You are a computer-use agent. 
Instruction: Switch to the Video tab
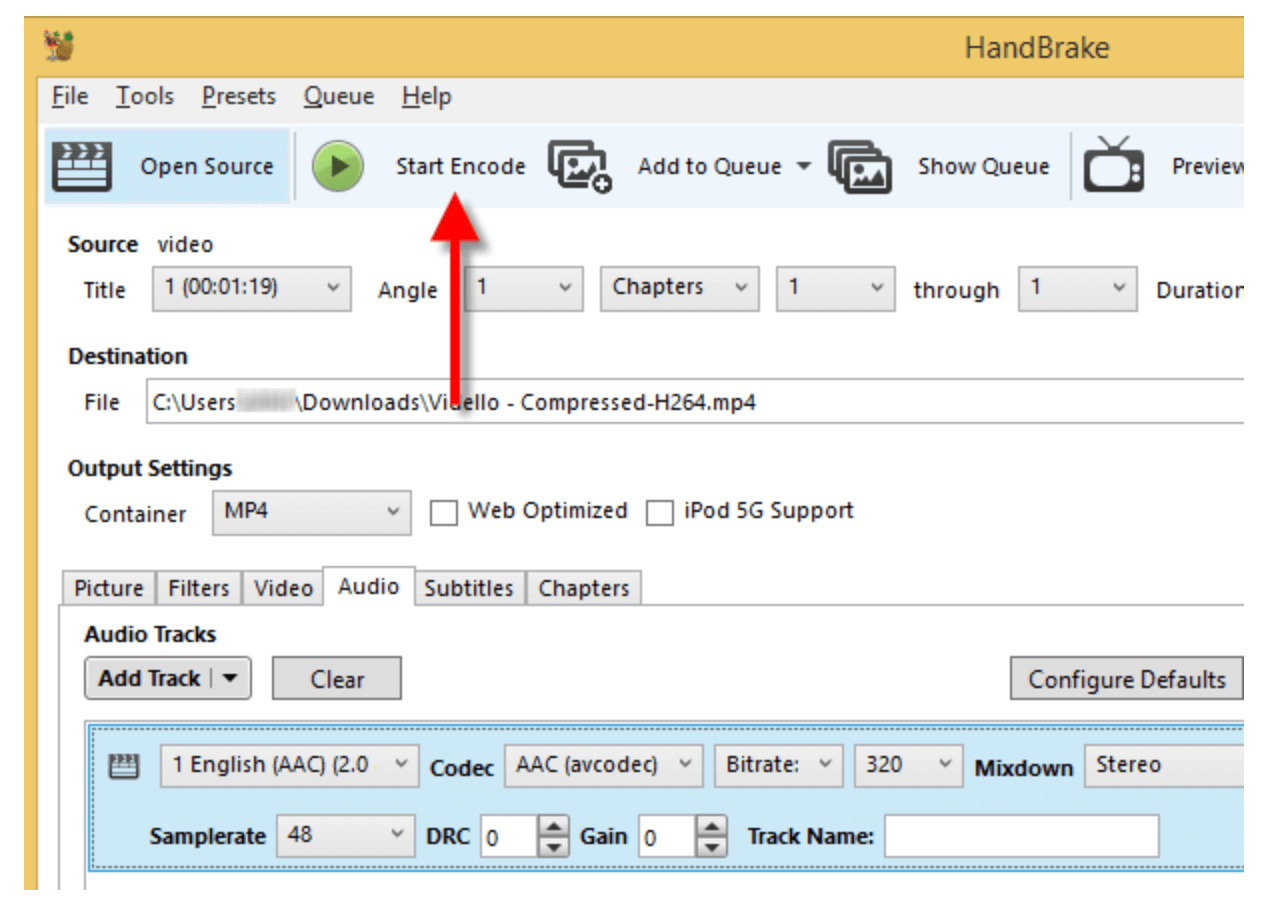283,588
